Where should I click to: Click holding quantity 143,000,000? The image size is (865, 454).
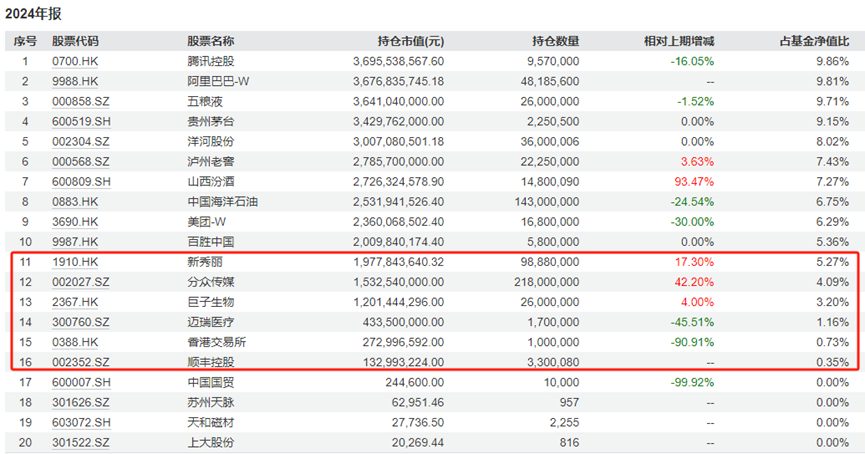[x=547, y=202]
